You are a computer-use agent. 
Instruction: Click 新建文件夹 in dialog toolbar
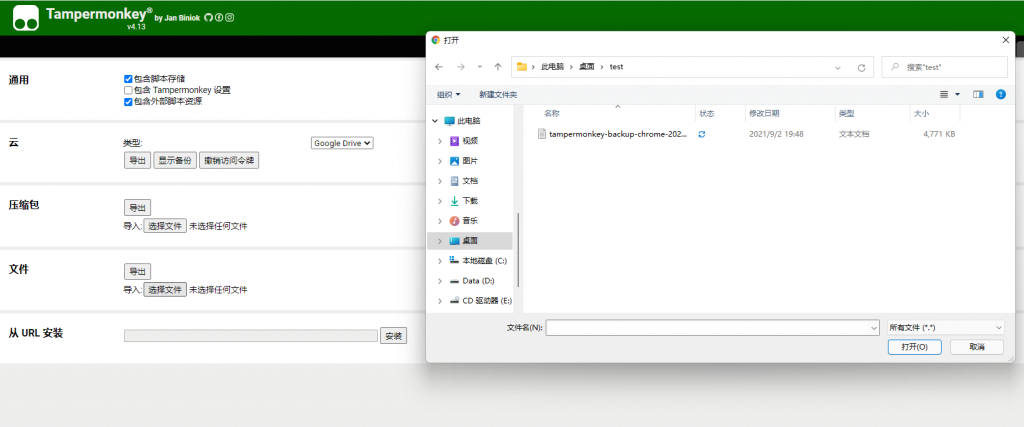[x=498, y=95]
